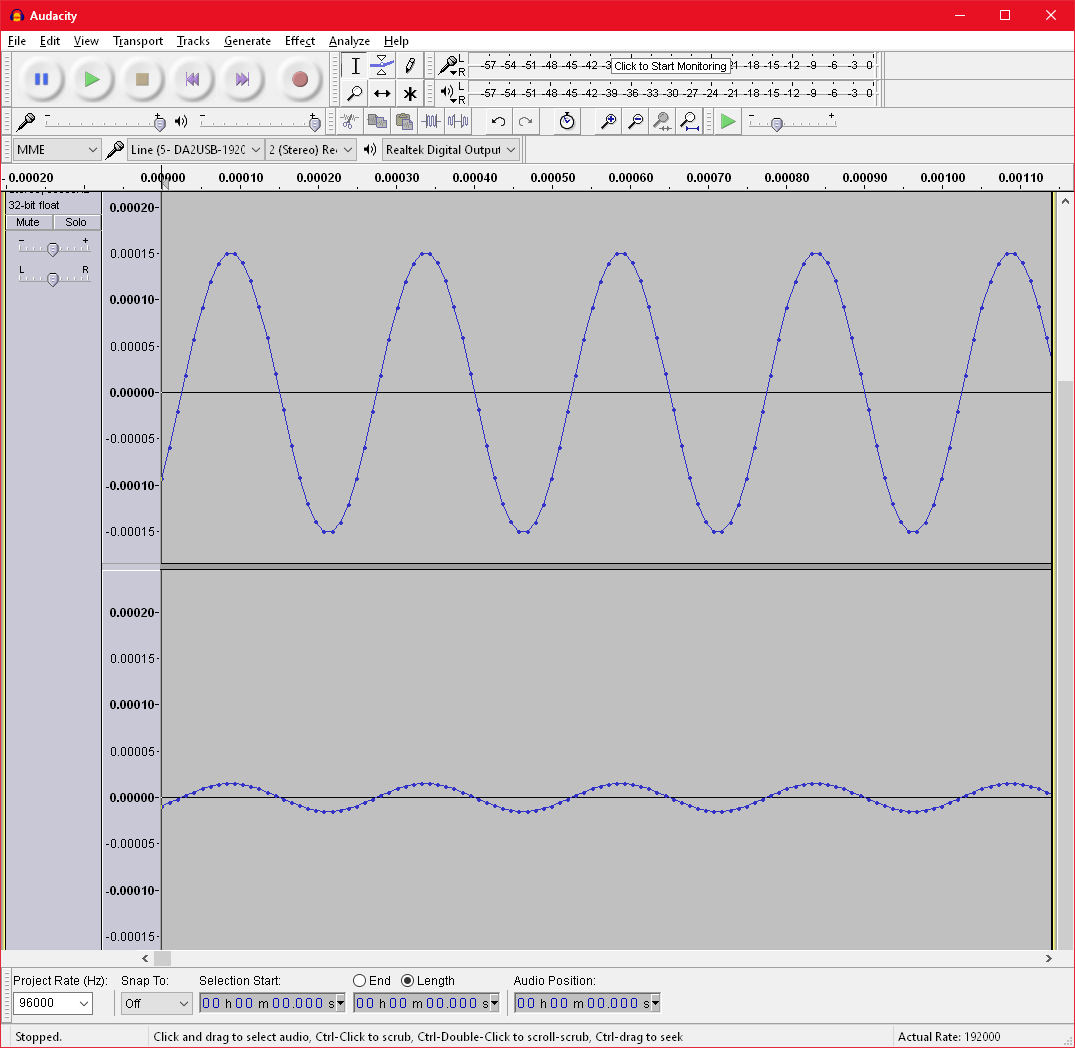The width and height of the screenshot is (1075, 1048).
Task: Open Selection Start time format arrow
Action: [x=340, y=1003]
